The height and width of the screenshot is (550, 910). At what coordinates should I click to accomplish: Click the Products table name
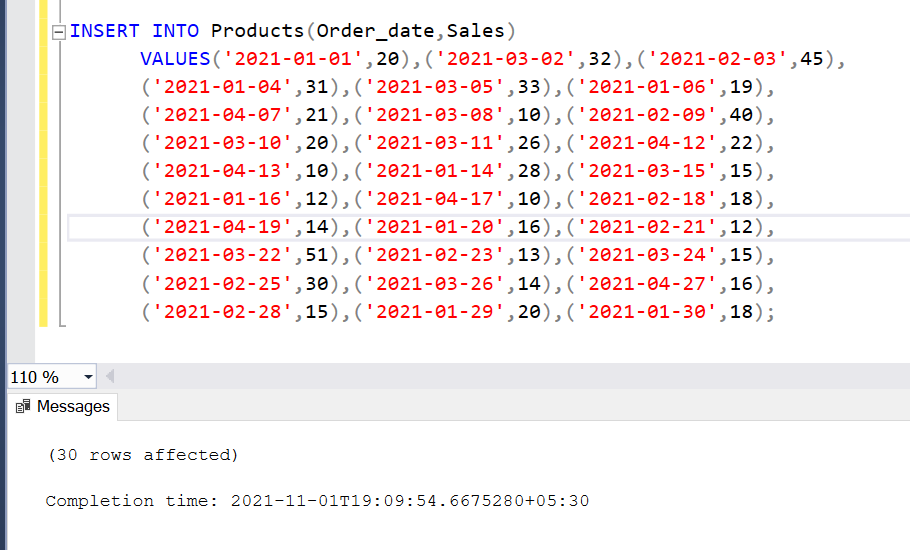point(258,31)
